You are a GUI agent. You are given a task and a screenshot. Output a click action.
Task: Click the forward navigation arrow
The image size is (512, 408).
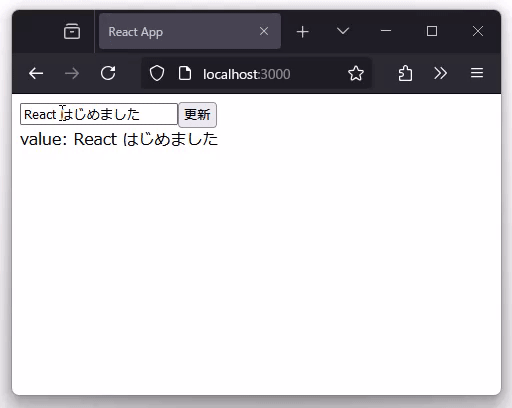[72, 73]
